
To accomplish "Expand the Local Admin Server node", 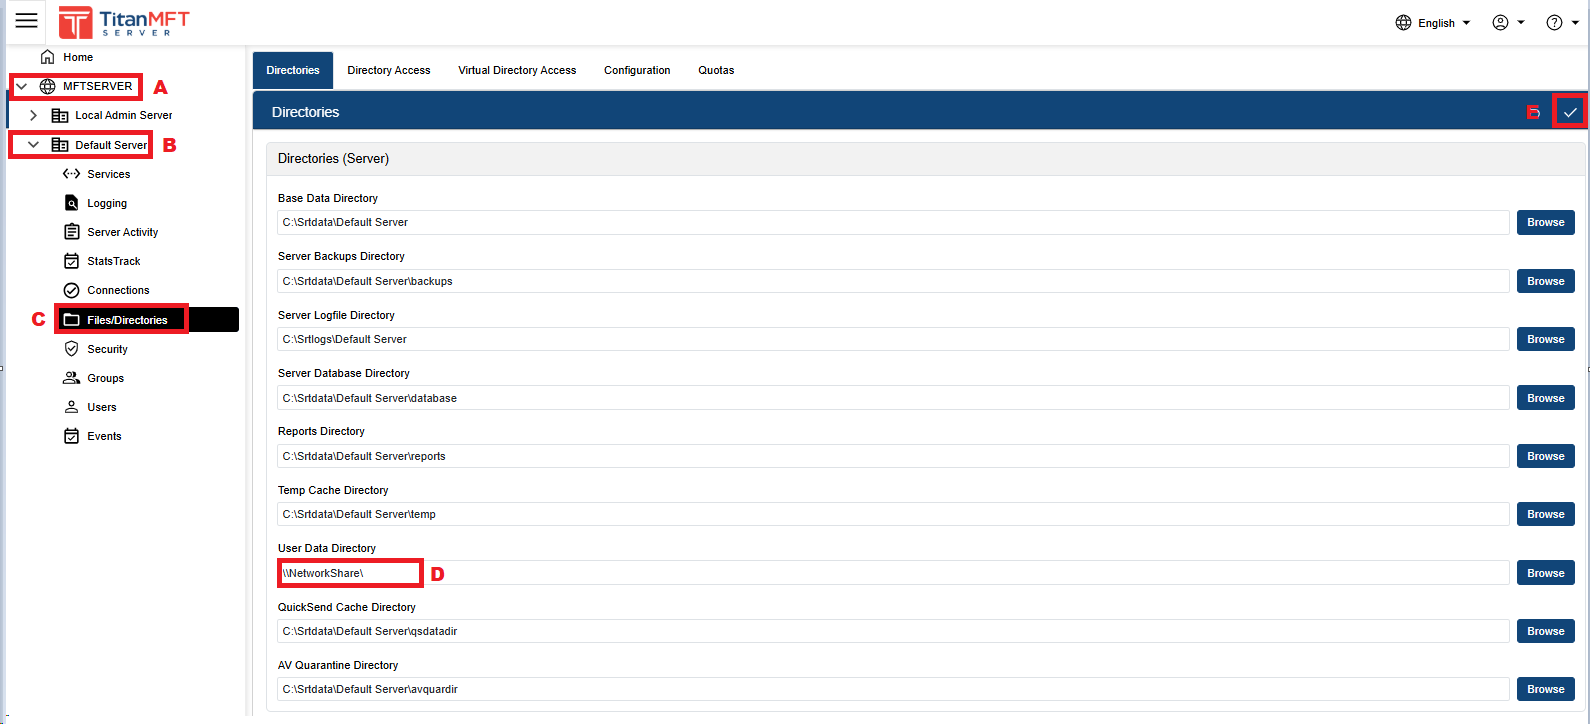I will point(33,115).
